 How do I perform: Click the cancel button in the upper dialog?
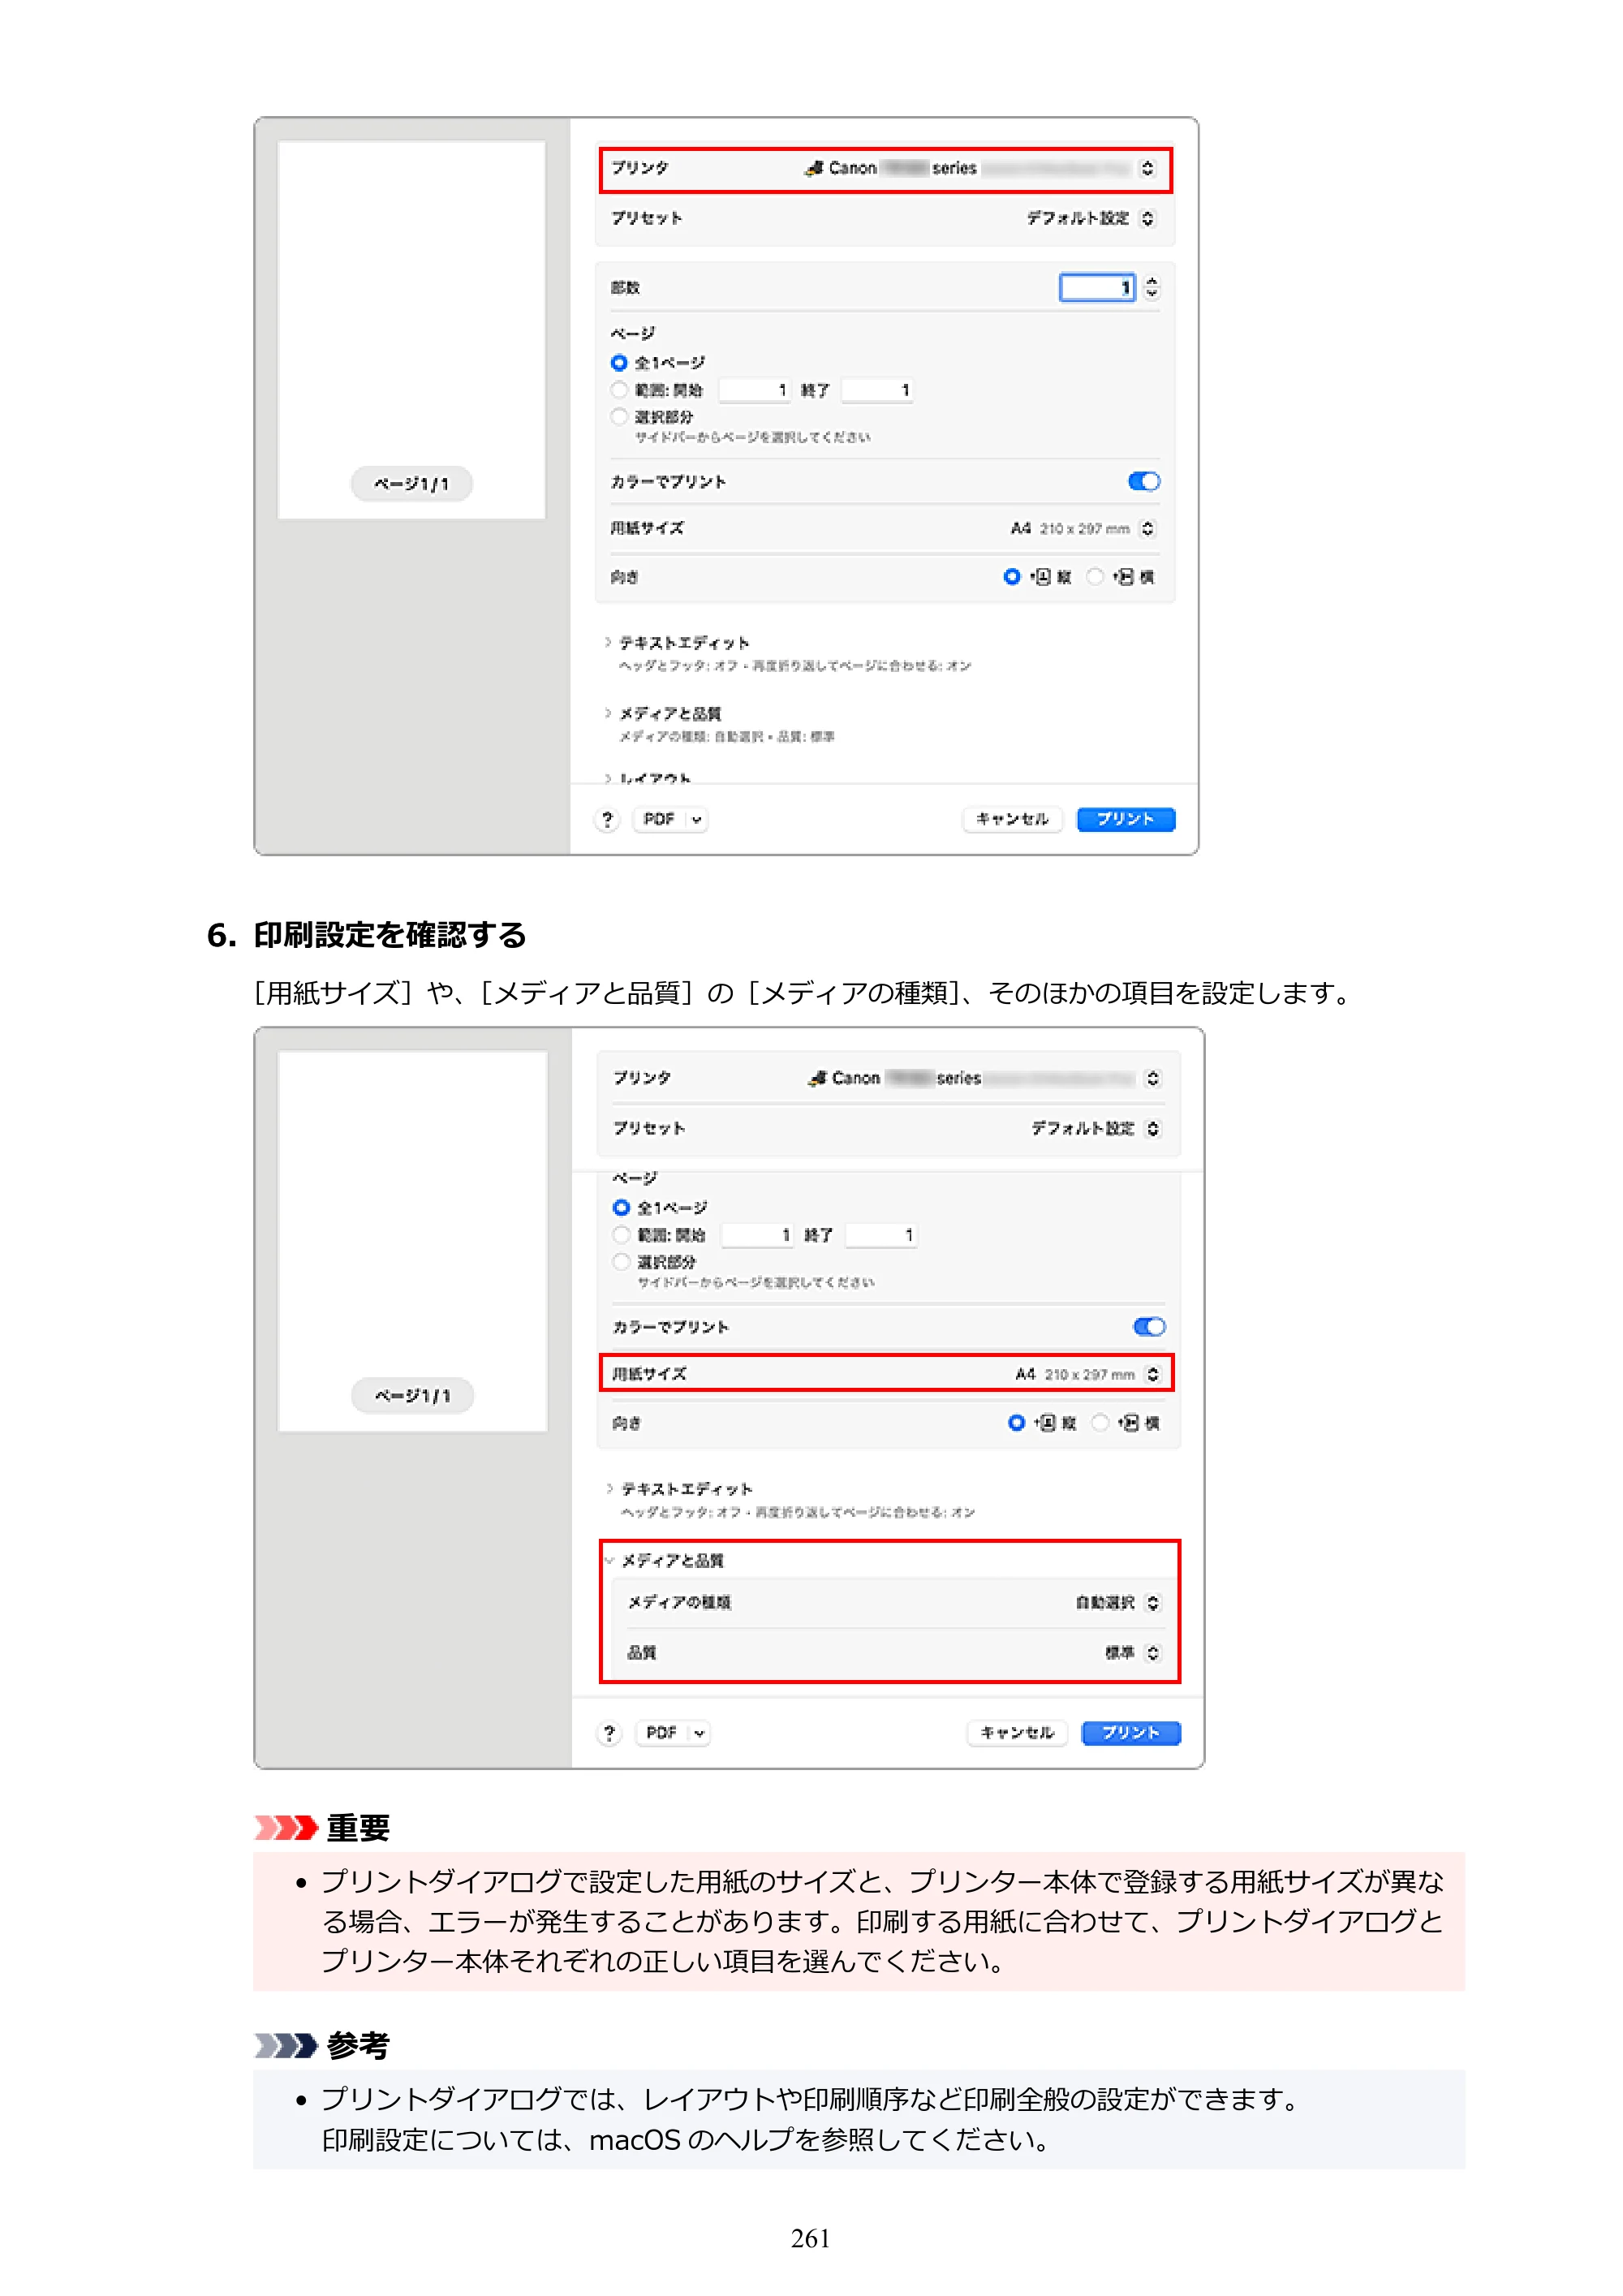1012,820
